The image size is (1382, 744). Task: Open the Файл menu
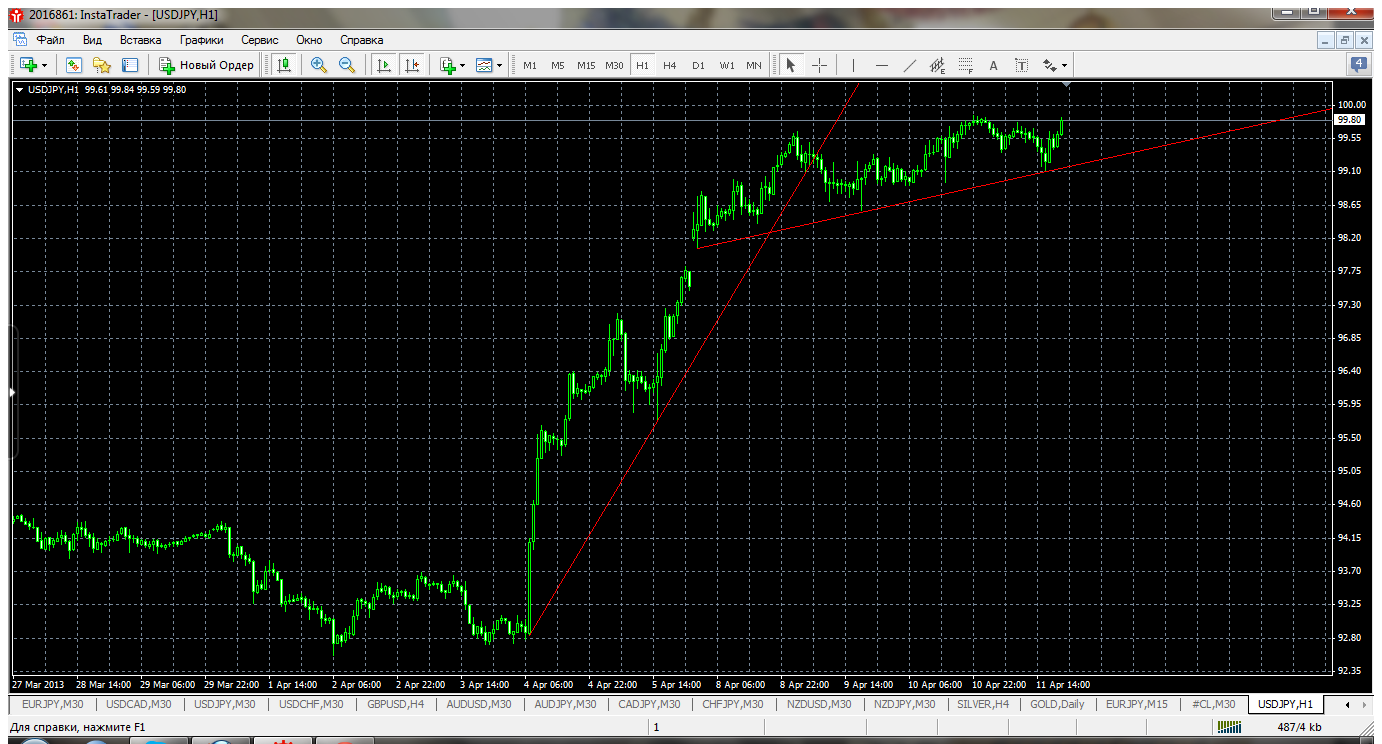click(x=51, y=40)
